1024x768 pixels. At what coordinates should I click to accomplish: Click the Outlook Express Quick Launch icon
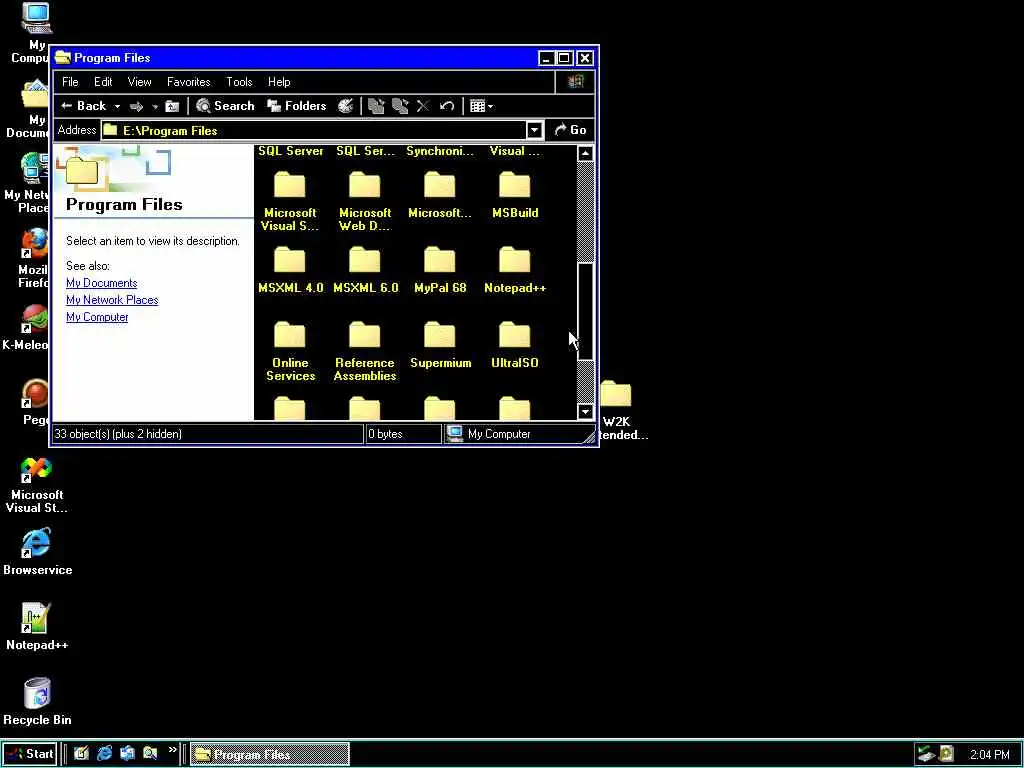(127, 754)
